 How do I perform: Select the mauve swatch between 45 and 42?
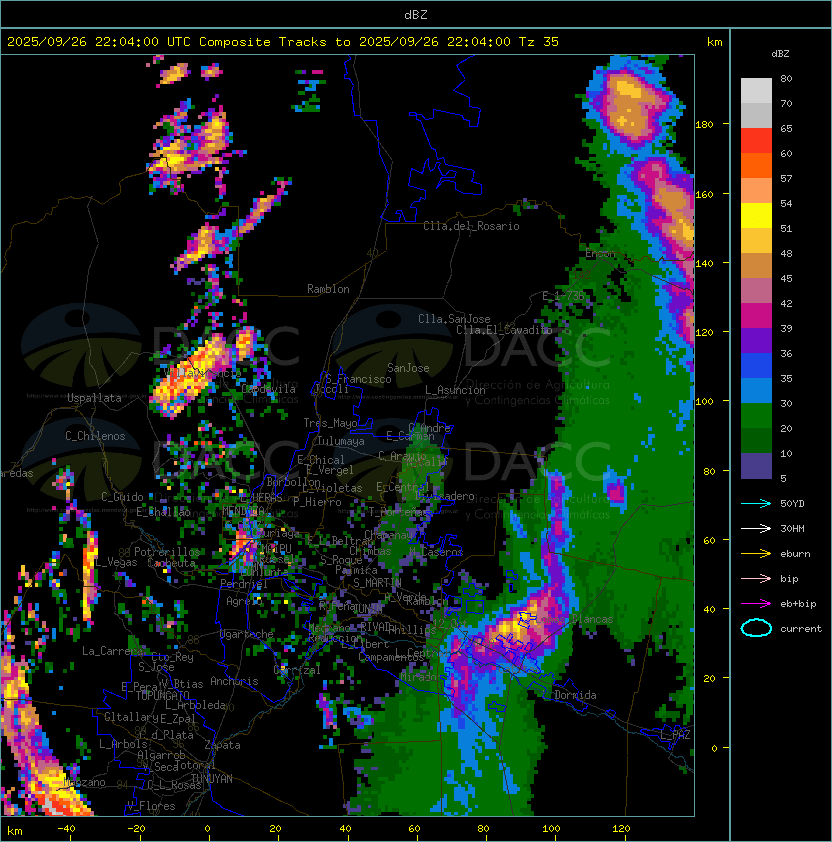pyautogui.click(x=756, y=291)
